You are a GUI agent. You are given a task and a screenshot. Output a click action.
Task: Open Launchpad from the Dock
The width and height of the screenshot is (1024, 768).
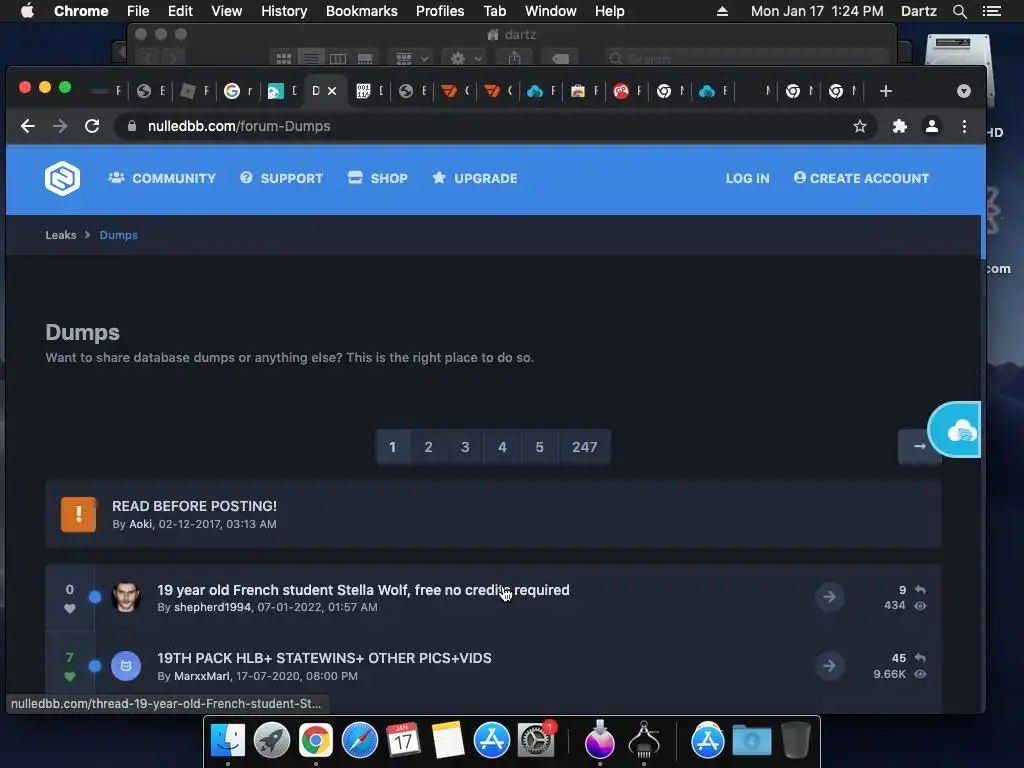pos(272,741)
